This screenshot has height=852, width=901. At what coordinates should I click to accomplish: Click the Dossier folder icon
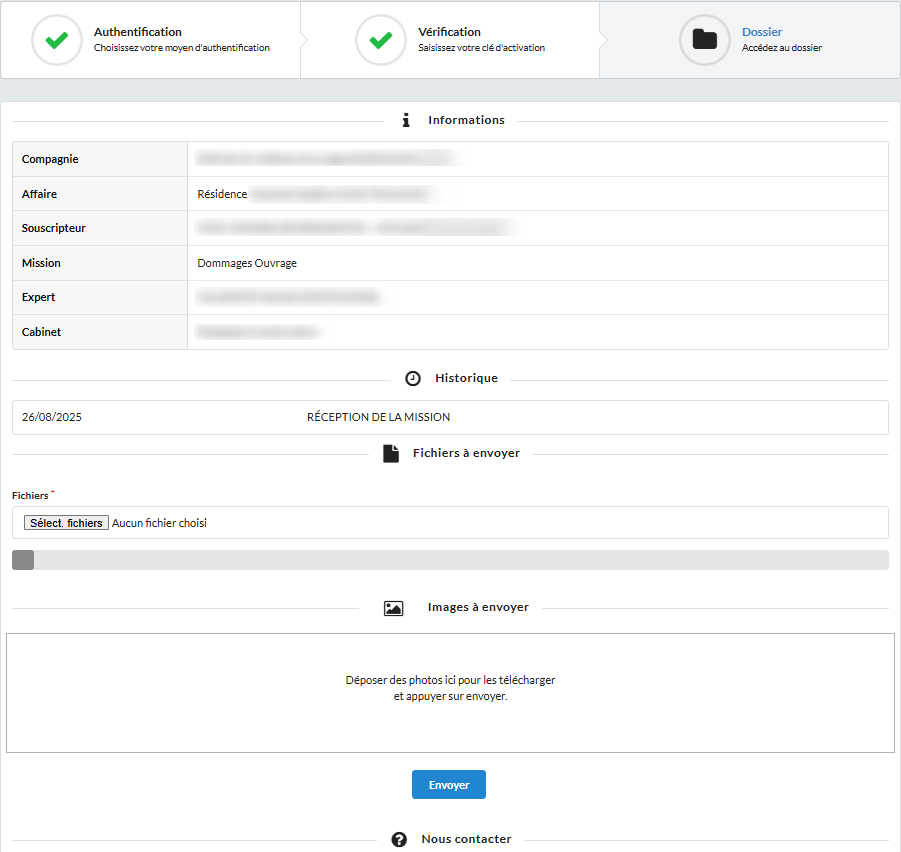[705, 40]
